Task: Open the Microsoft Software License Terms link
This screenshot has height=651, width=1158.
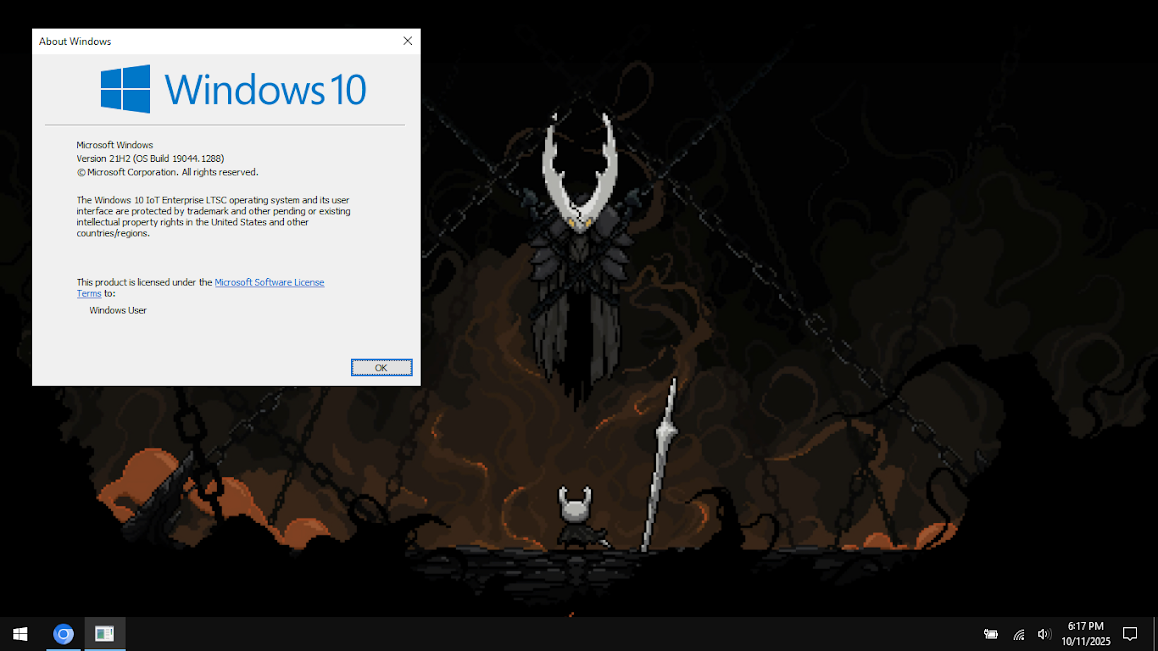Action: (x=269, y=282)
